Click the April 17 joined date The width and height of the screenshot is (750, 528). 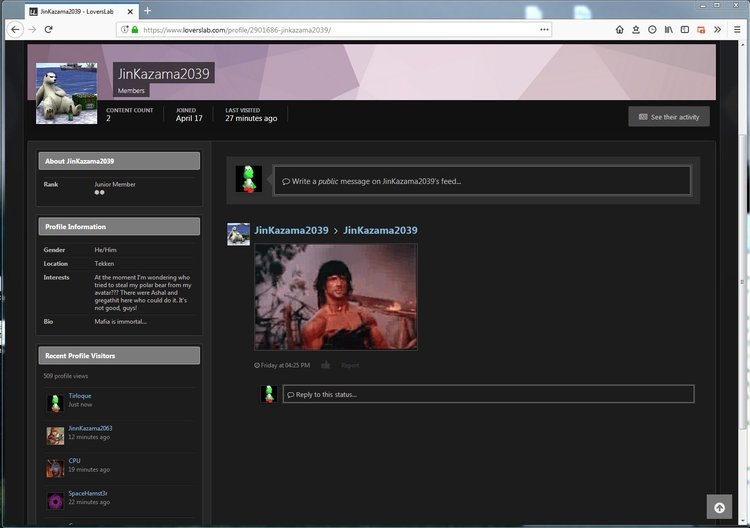tap(189, 118)
